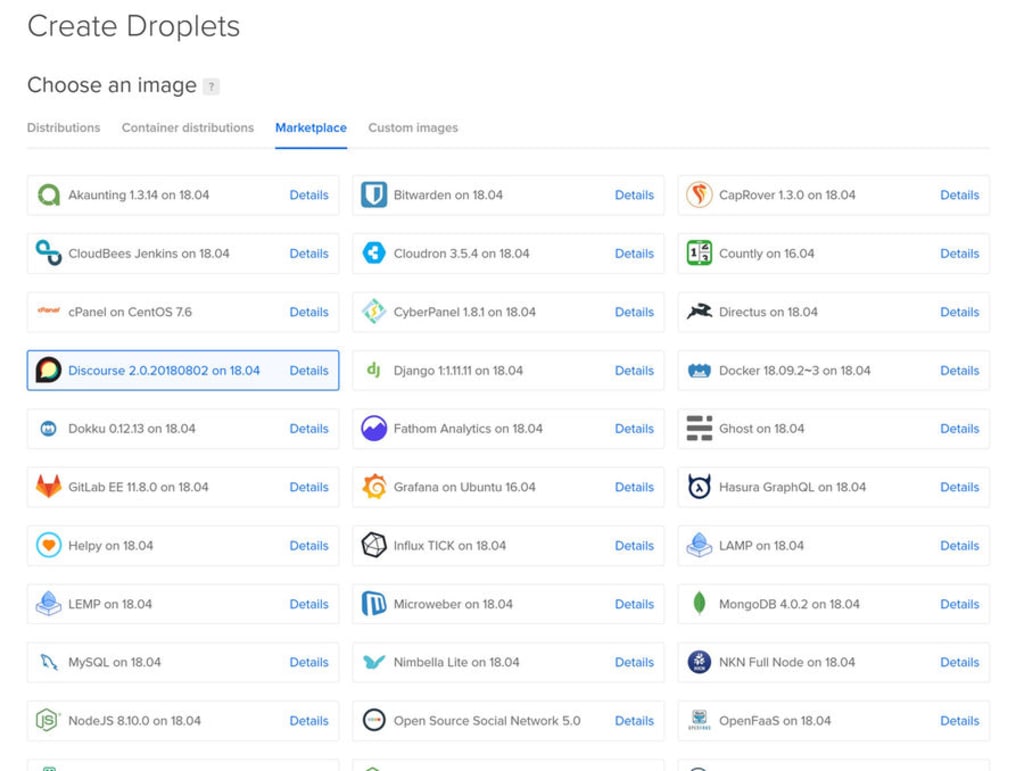This screenshot has width=1024, height=771.
Task: Click the OpenFaaS logo icon
Action: pos(699,720)
